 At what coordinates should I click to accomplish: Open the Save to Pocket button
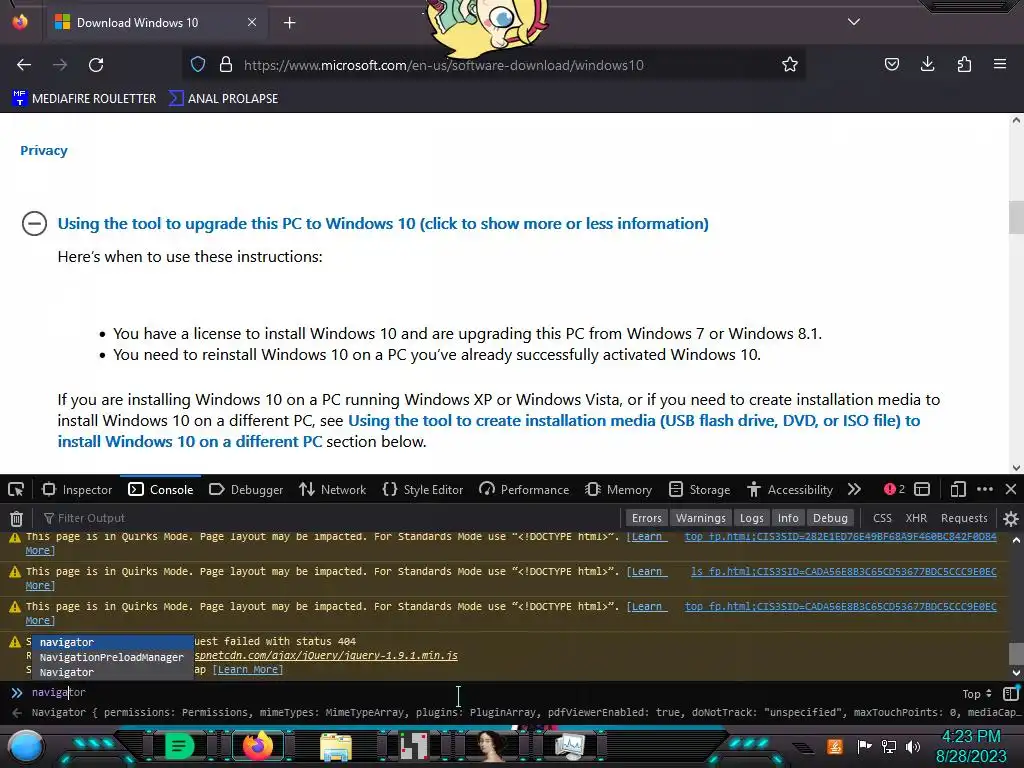891,65
